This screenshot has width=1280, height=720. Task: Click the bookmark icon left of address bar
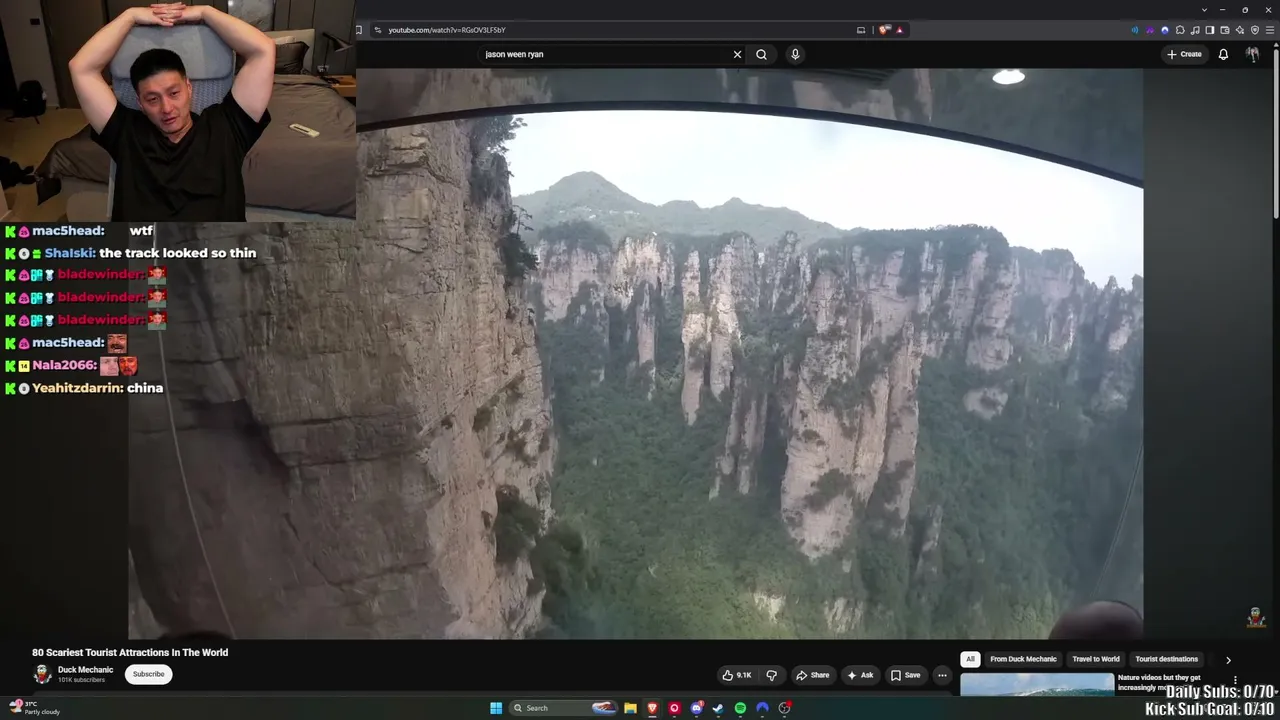(359, 30)
